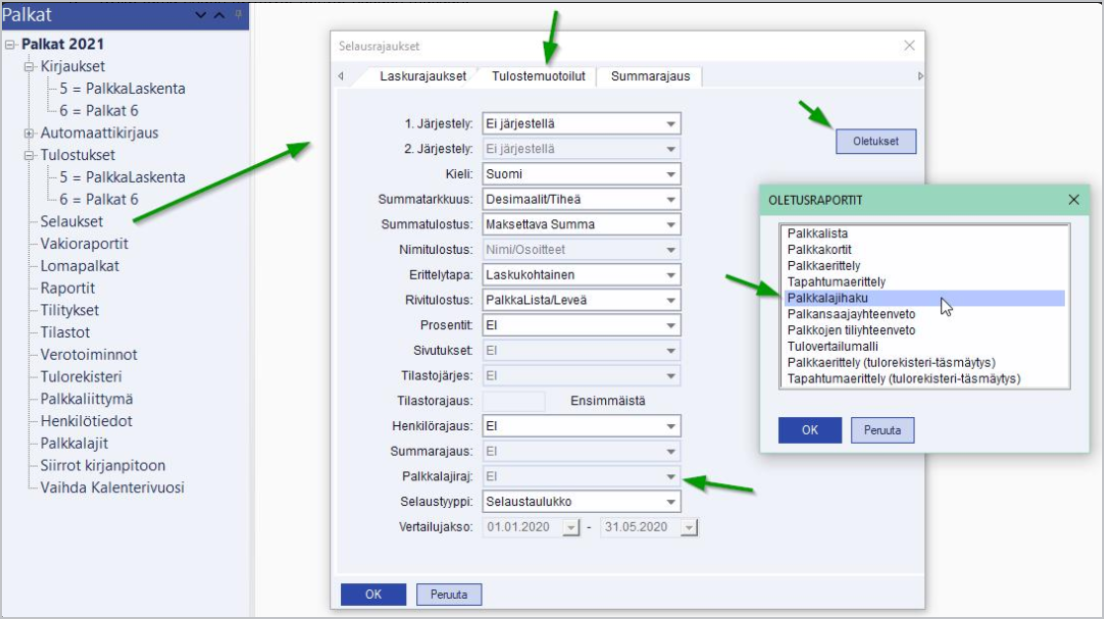
Task: Switch to the Tulostemuotoilut tab
Action: click(538, 76)
